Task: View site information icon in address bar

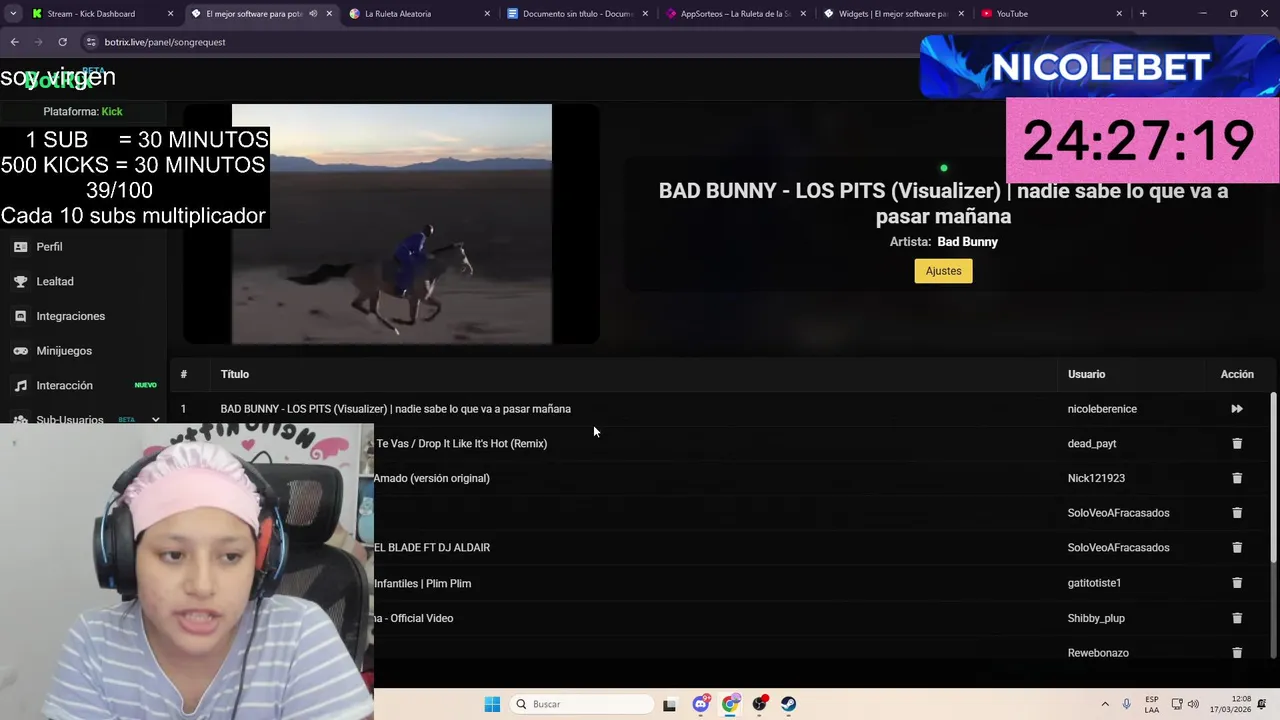Action: pyautogui.click(x=91, y=42)
